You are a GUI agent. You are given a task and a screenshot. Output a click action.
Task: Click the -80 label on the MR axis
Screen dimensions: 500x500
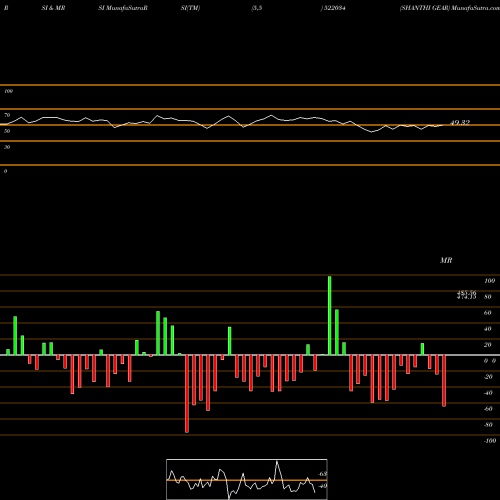tap(488, 425)
